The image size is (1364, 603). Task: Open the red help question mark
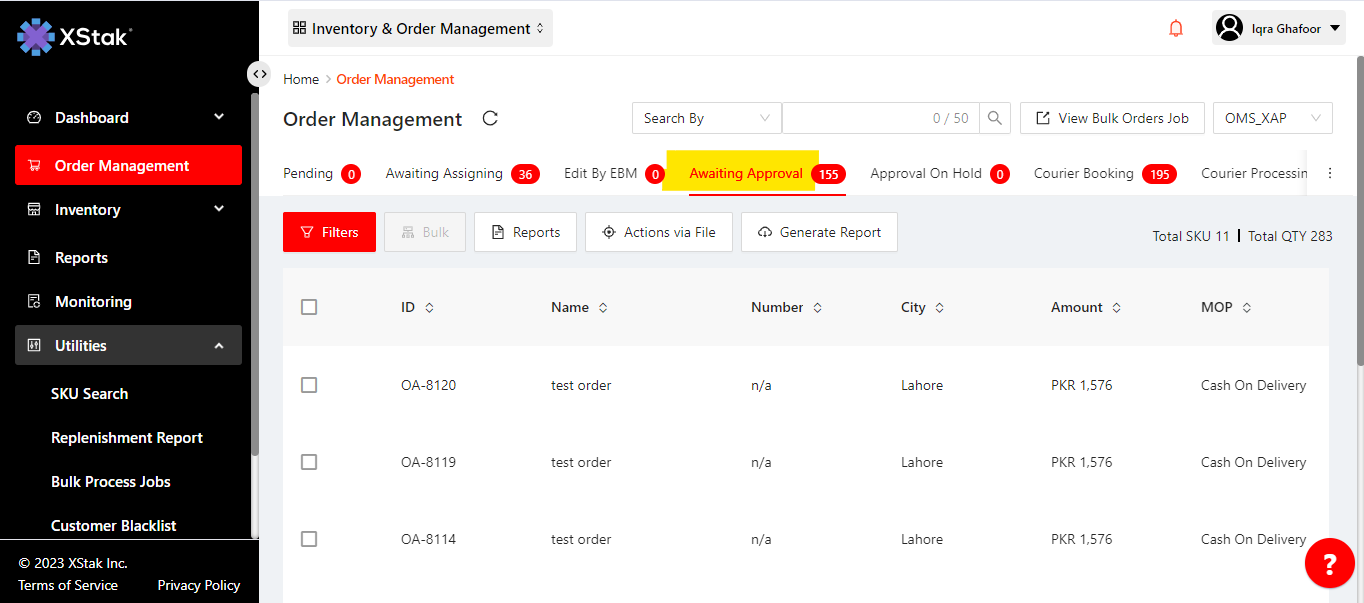point(1329,564)
